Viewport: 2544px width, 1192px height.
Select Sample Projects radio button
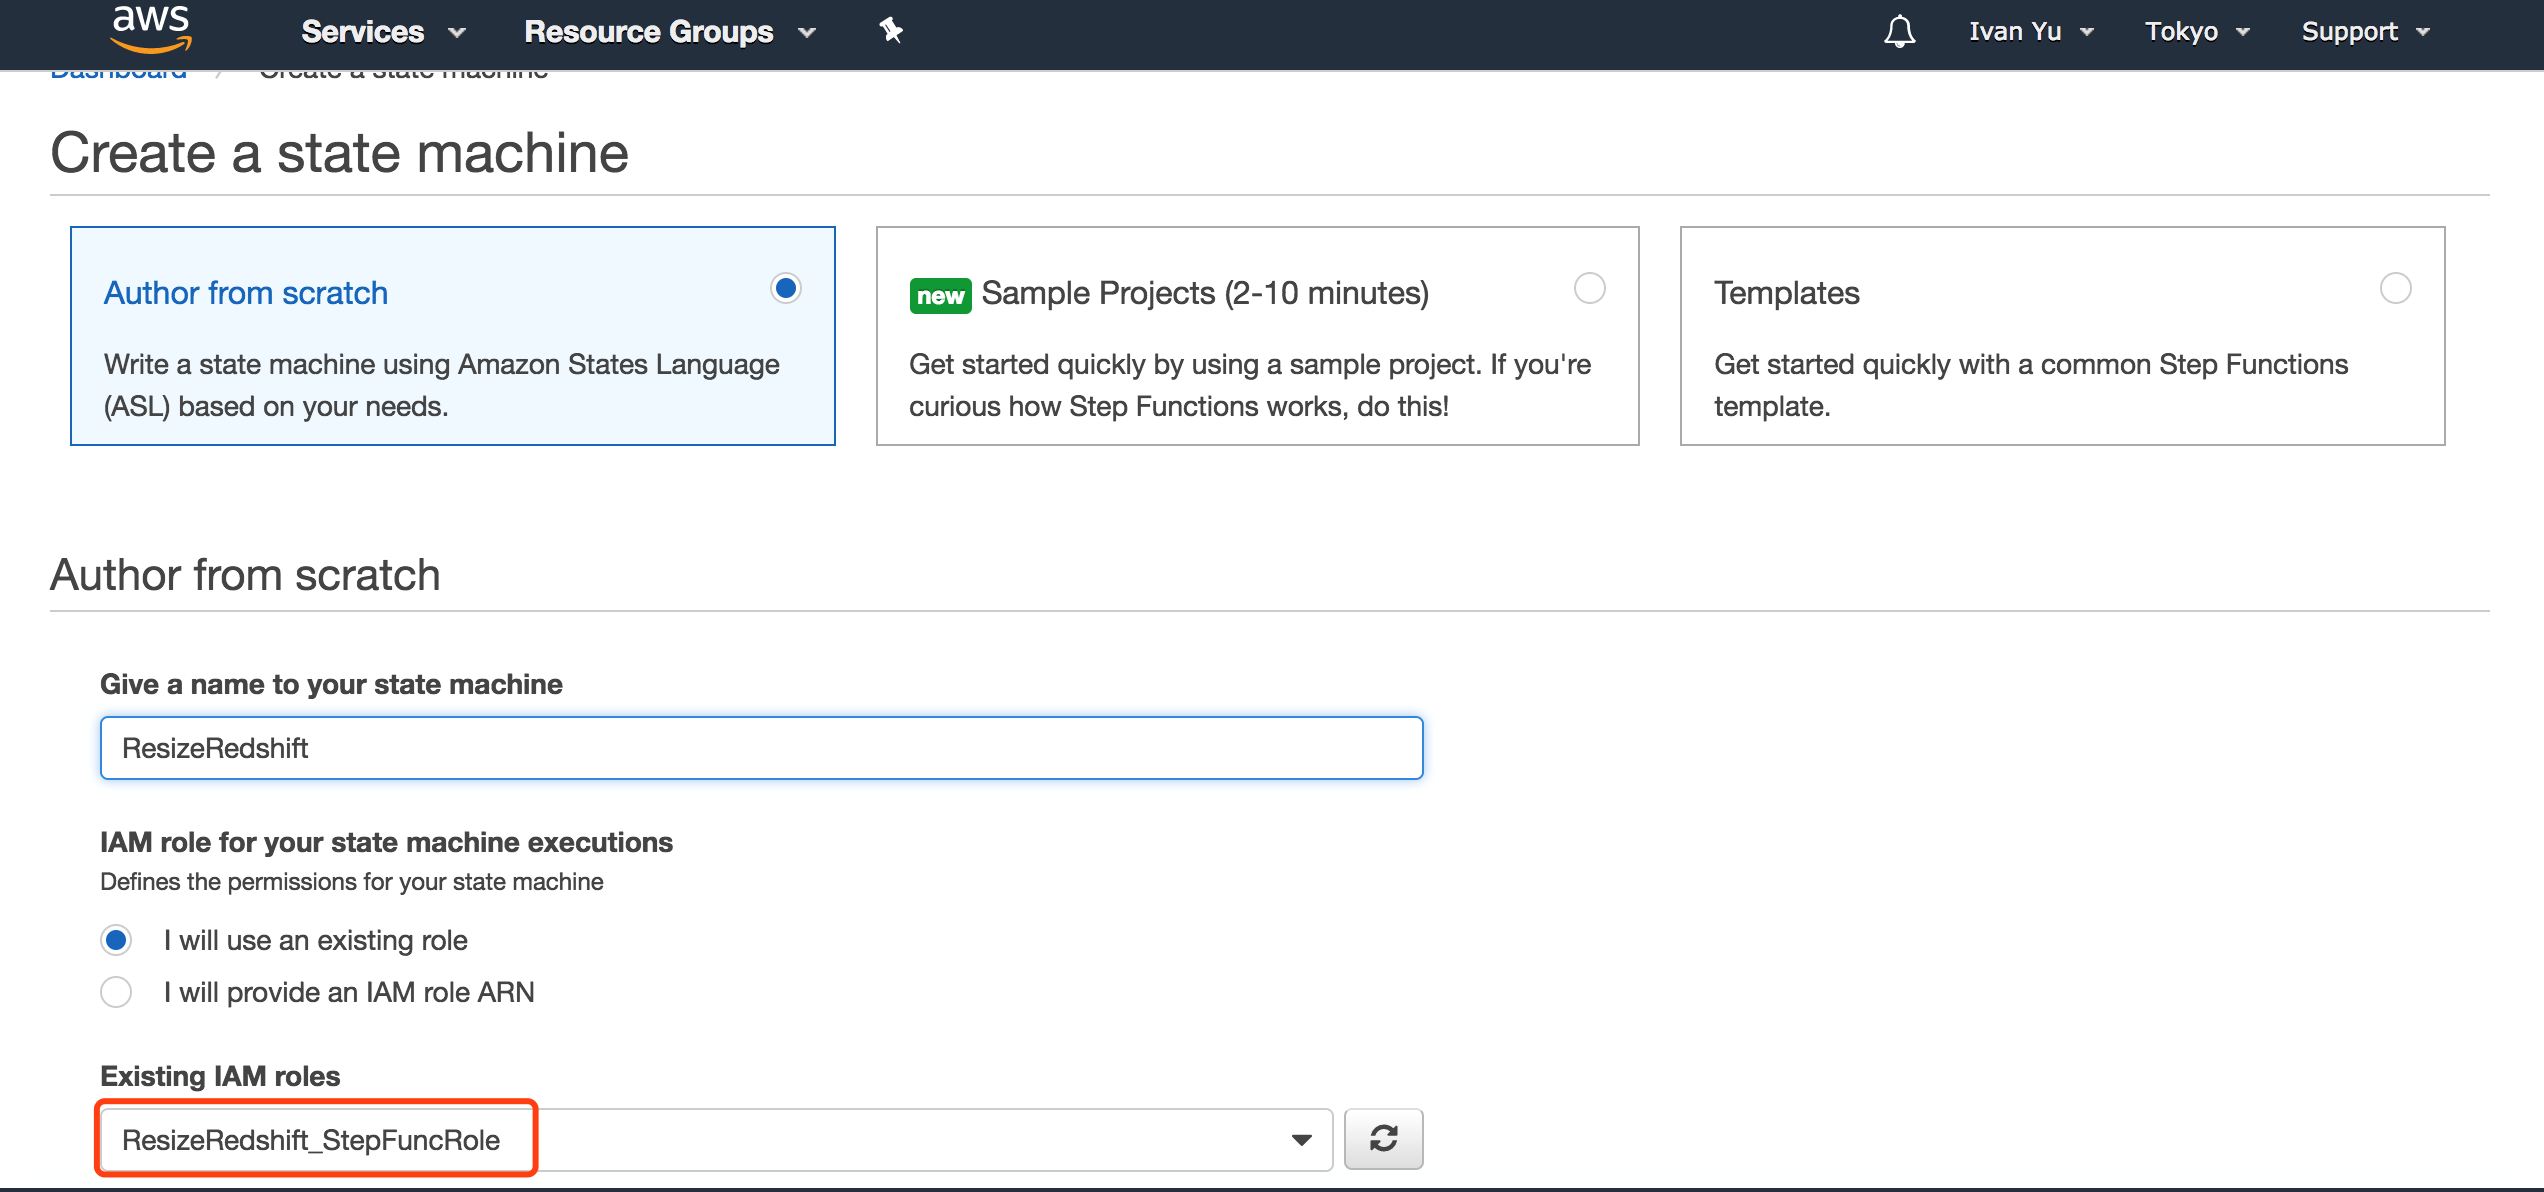(1589, 289)
